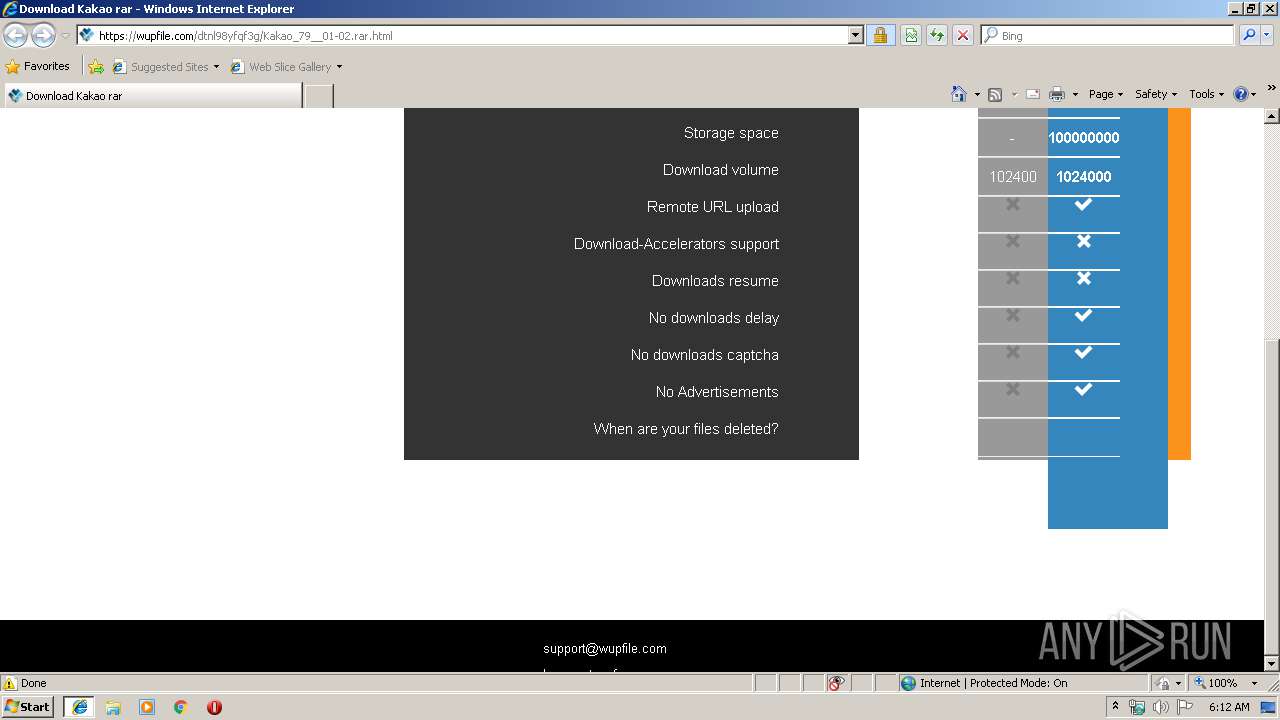Click the Bing search box
Viewport: 1280px width, 720px height.
pos(1108,35)
